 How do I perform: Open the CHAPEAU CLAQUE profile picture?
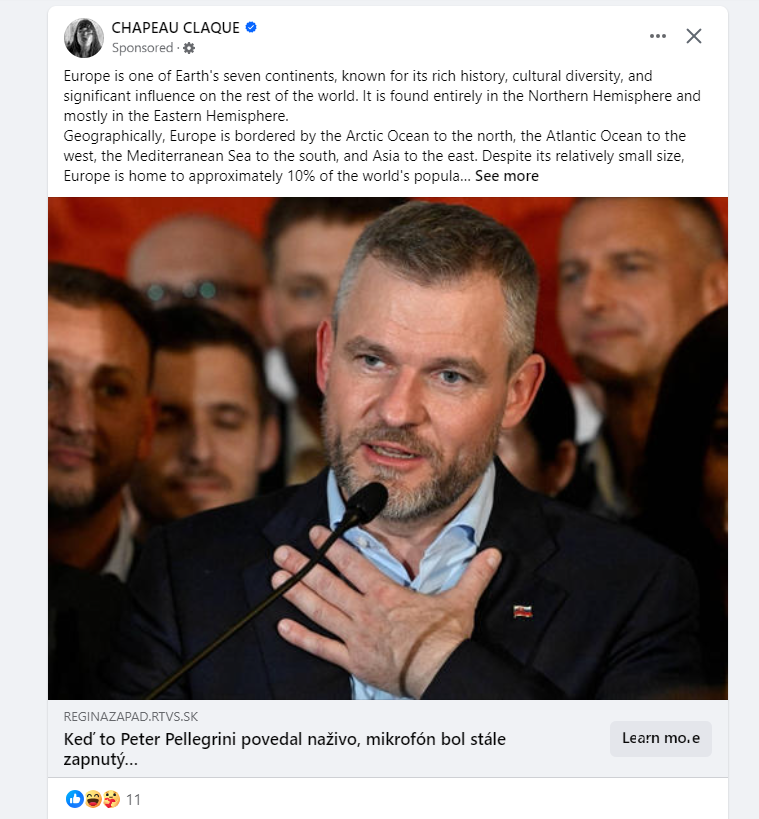pos(84,38)
